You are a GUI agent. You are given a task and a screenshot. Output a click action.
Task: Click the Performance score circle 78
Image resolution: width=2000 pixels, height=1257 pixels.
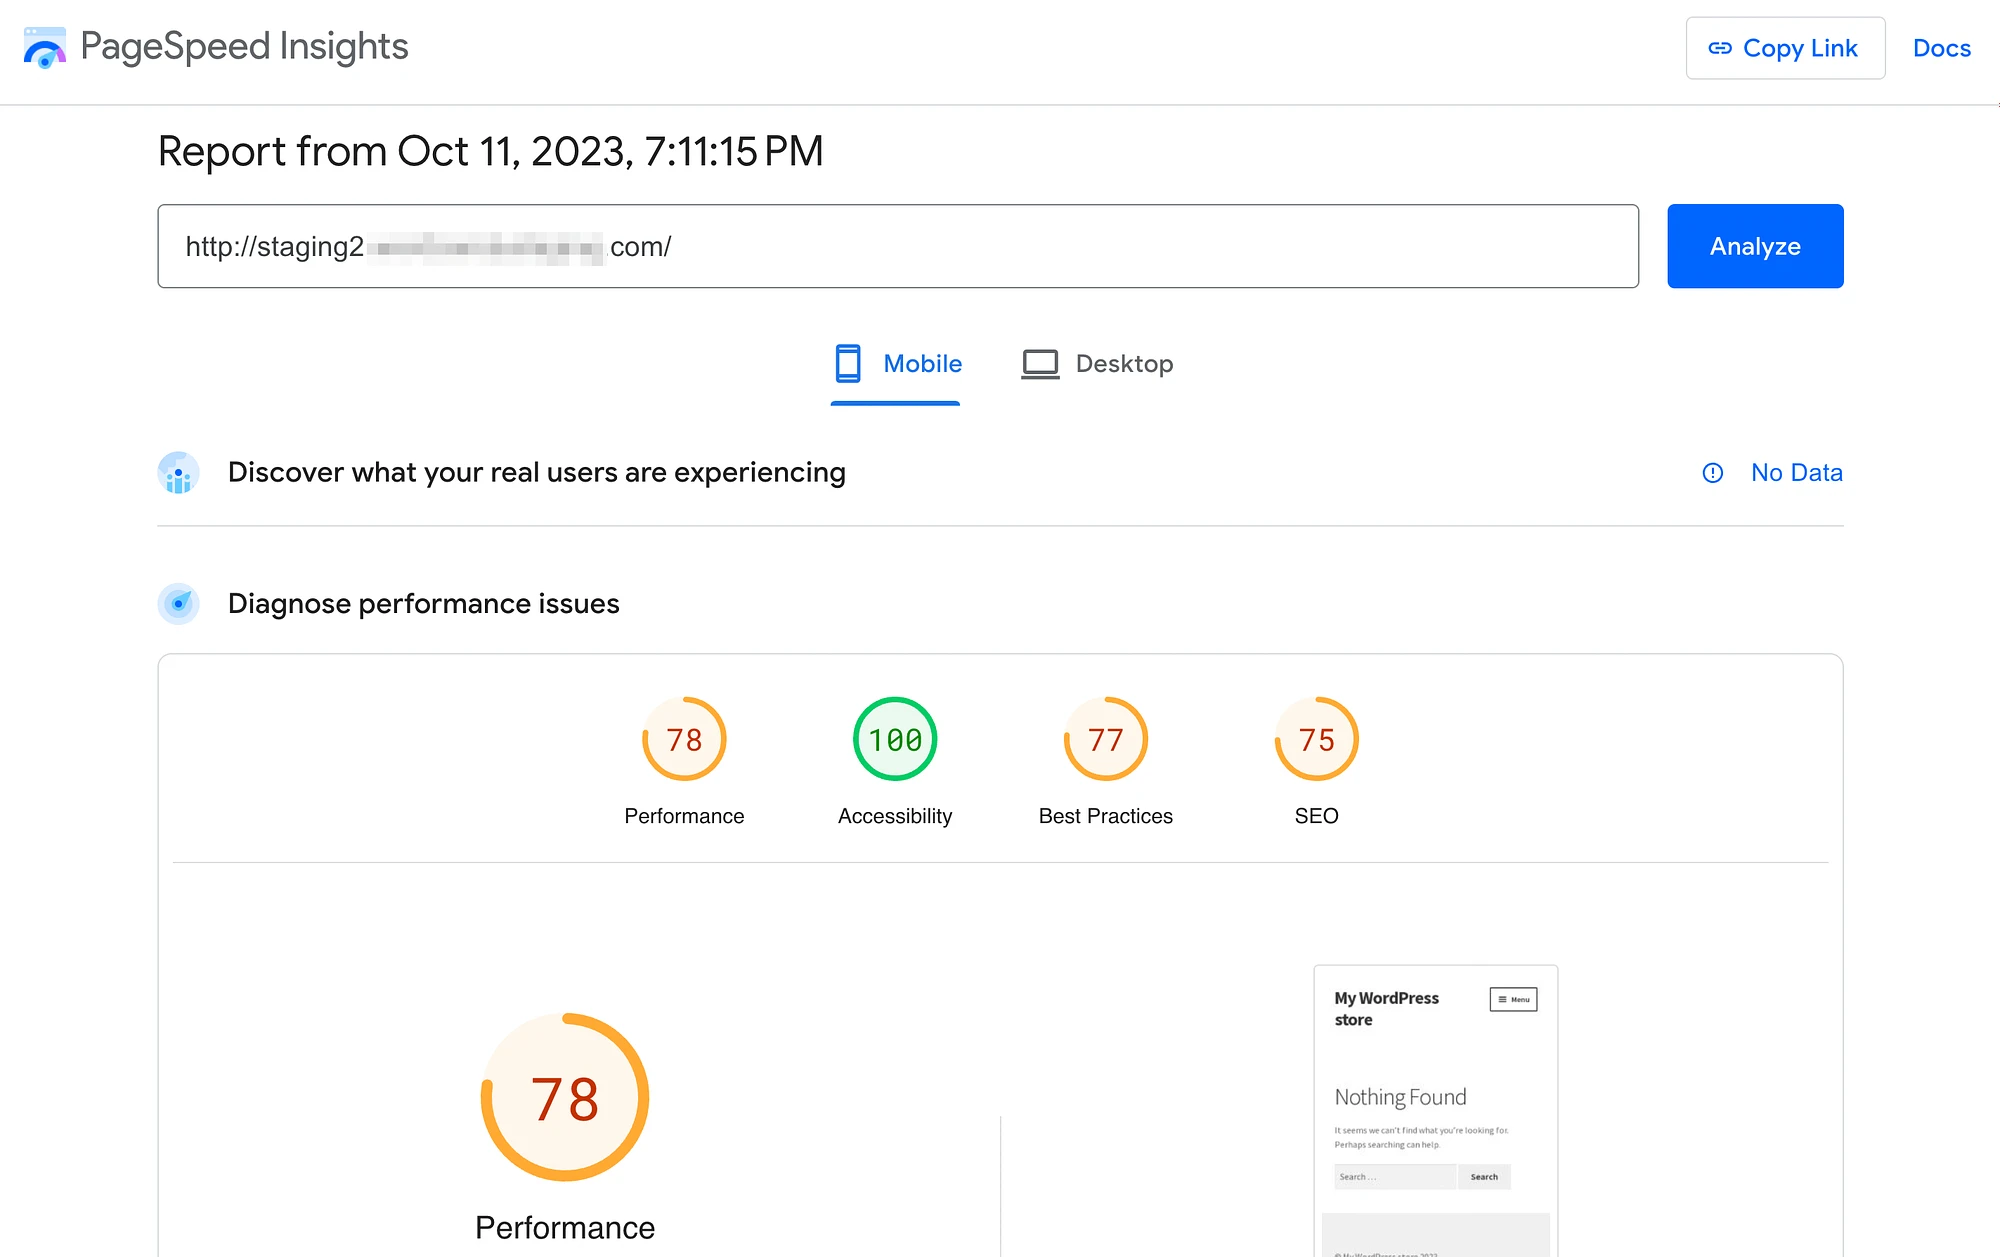682,740
